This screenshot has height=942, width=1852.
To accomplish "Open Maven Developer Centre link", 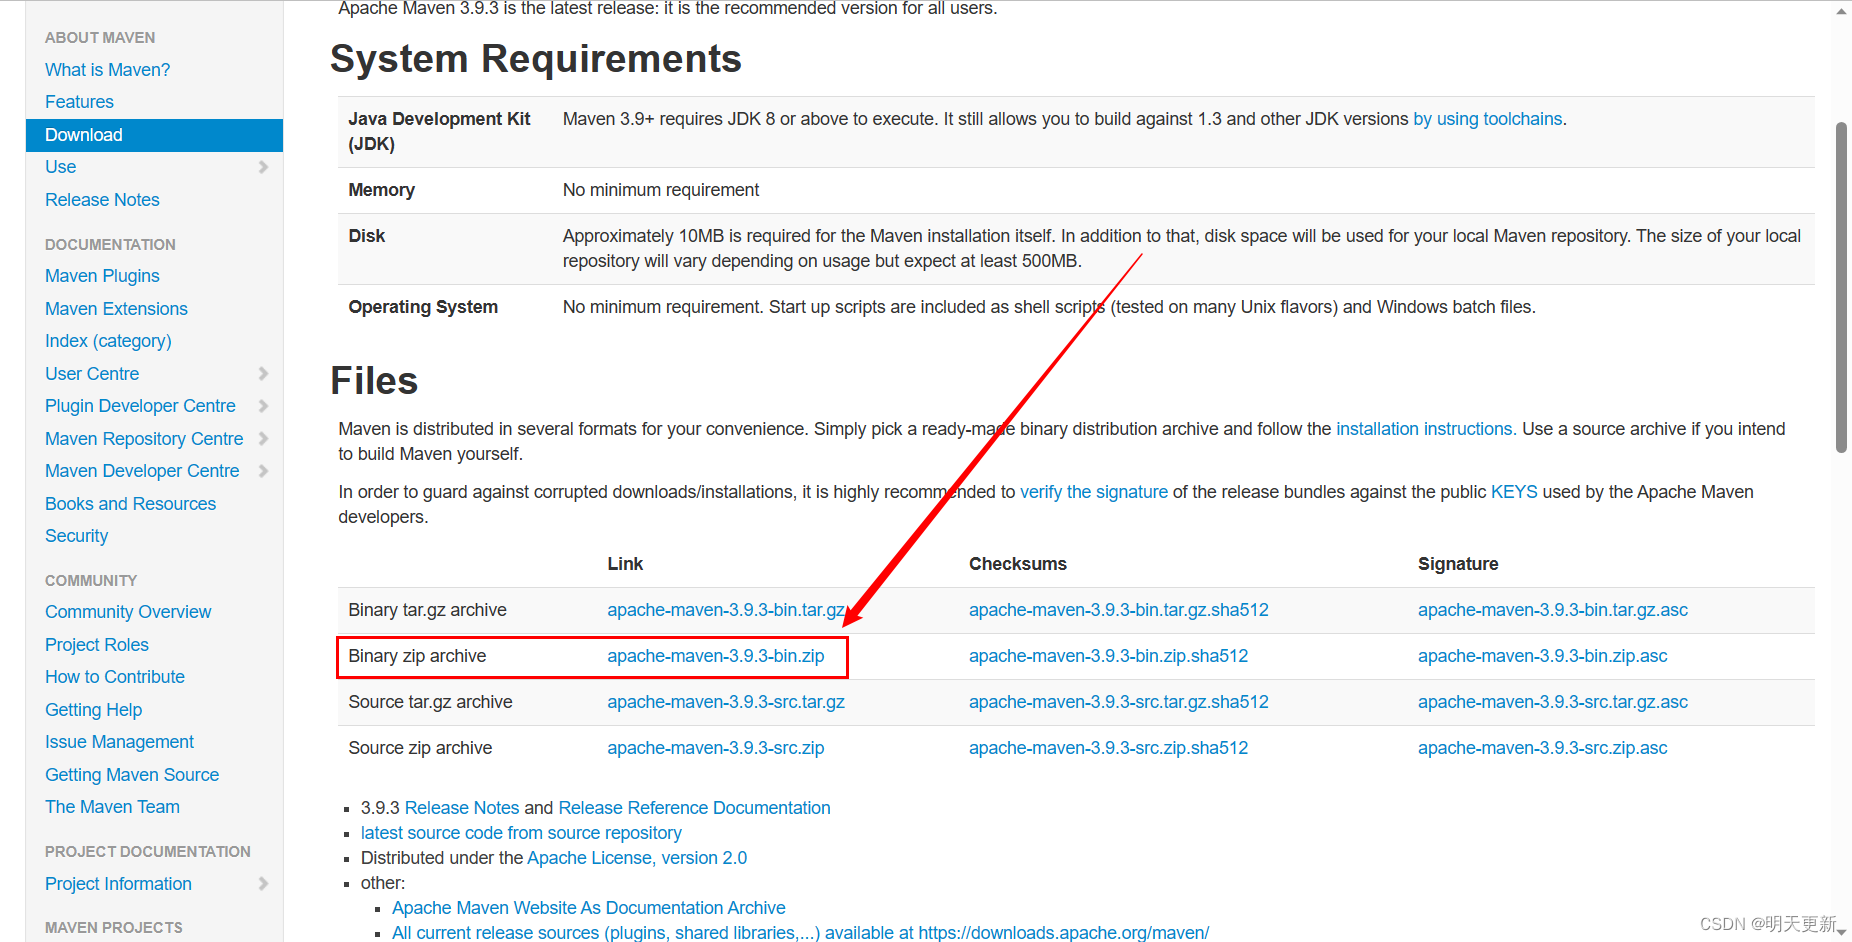I will pos(142,471).
